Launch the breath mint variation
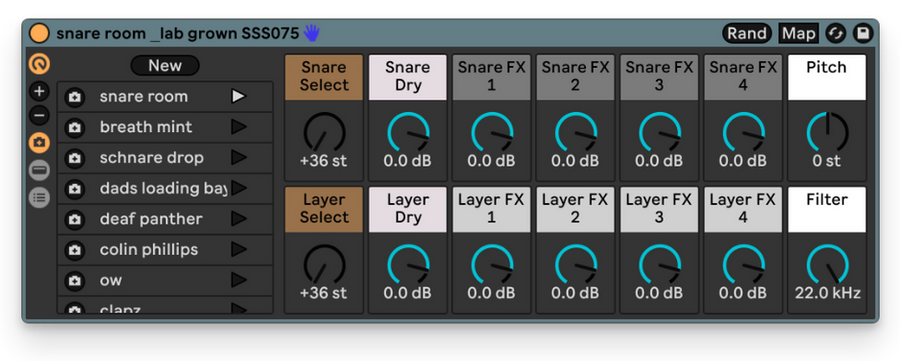Viewport: 900px width, 361px height. pyautogui.click(x=239, y=127)
